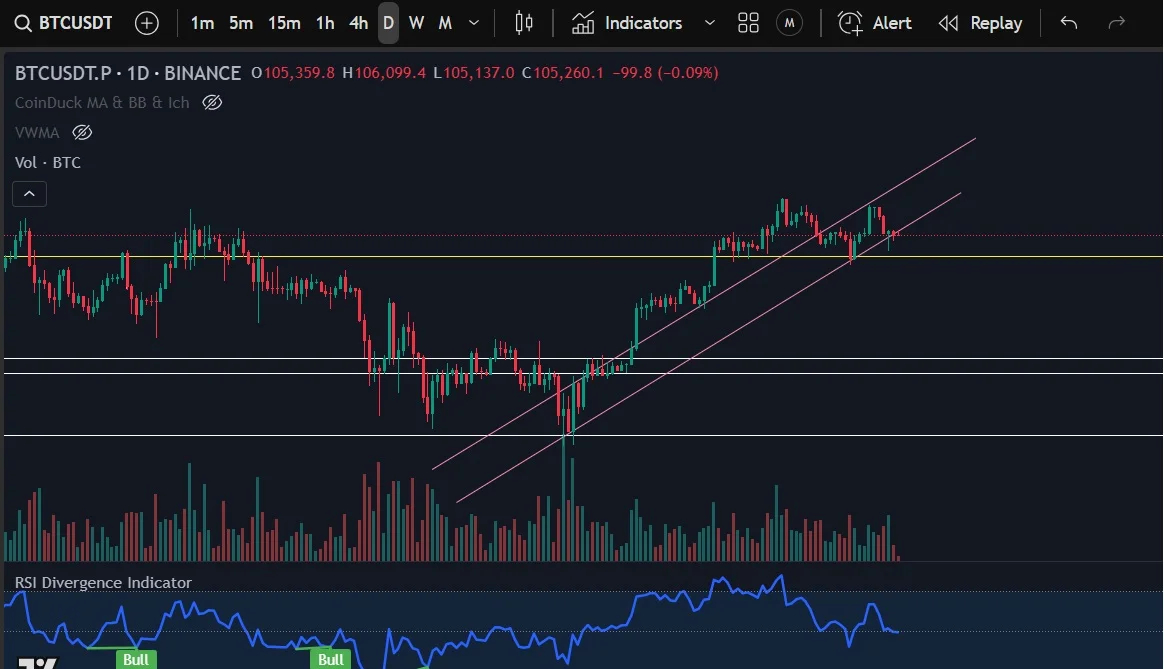The height and width of the screenshot is (669, 1164).
Task: Open the Indicators dialog
Action: pyautogui.click(x=627, y=23)
